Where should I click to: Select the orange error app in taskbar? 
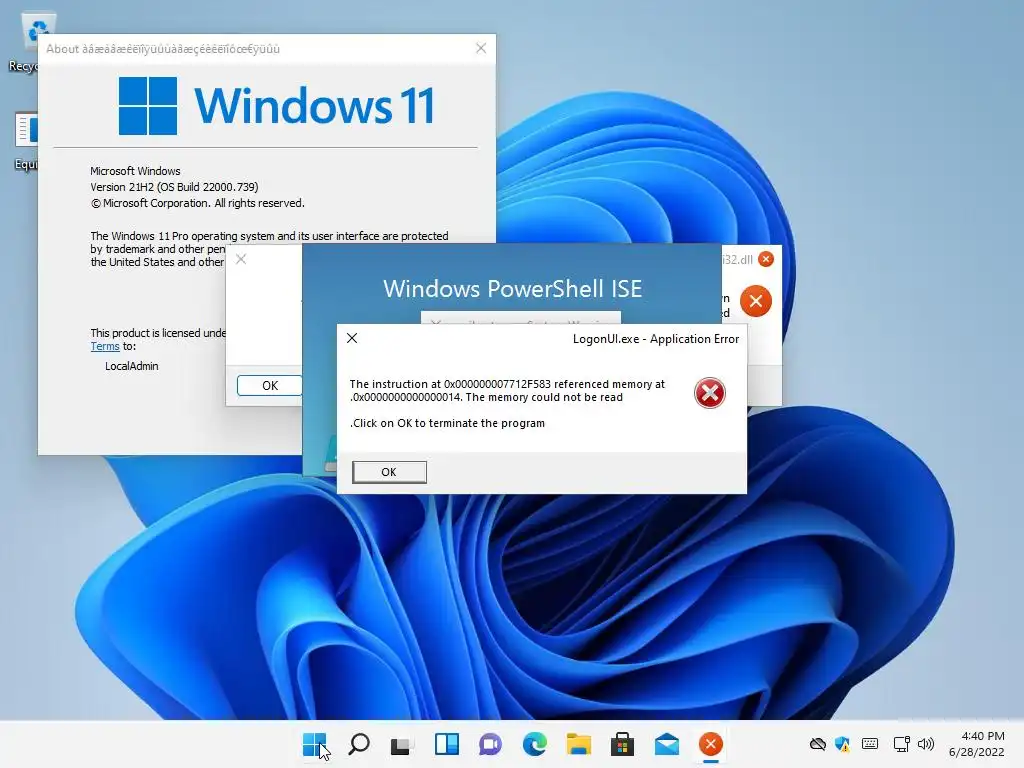click(711, 744)
